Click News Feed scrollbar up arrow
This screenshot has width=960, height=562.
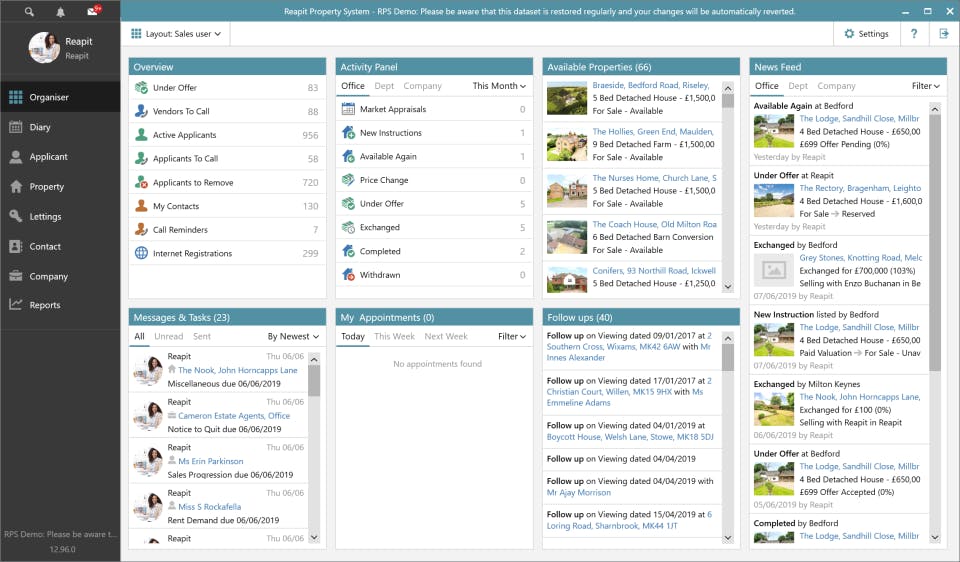pos(934,108)
